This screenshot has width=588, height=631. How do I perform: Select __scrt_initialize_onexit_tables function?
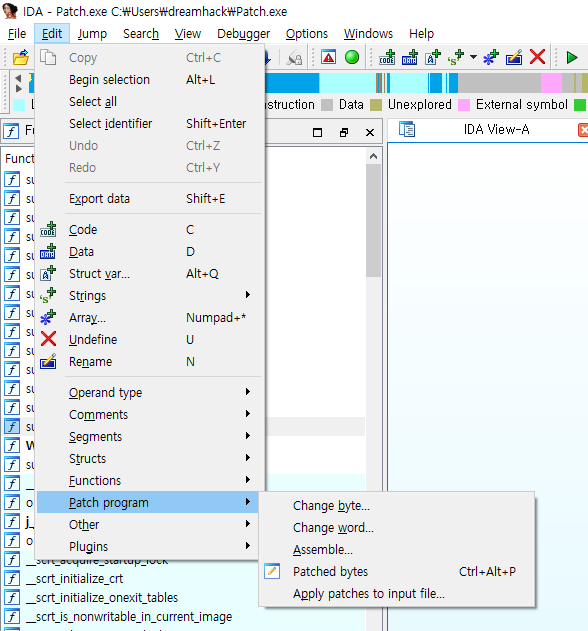(102, 598)
